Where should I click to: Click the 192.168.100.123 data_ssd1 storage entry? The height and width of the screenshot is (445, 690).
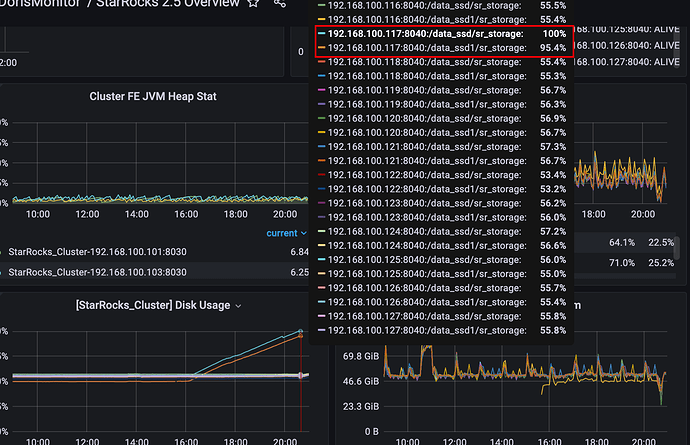coord(442,217)
